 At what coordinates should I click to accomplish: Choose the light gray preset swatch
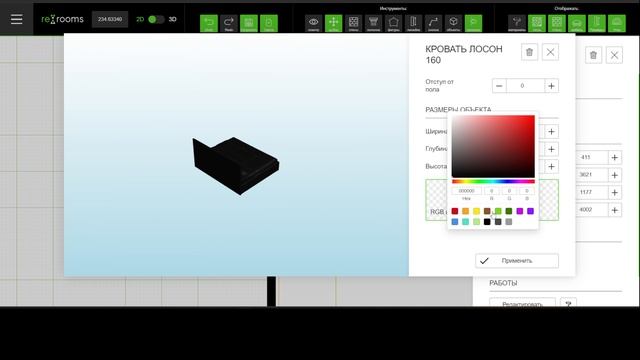click(509, 222)
